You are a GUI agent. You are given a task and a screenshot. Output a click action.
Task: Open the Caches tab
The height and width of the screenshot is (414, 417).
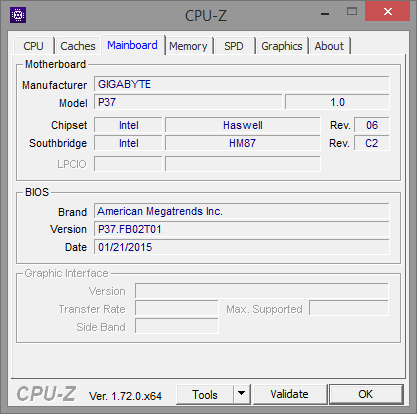(x=78, y=46)
